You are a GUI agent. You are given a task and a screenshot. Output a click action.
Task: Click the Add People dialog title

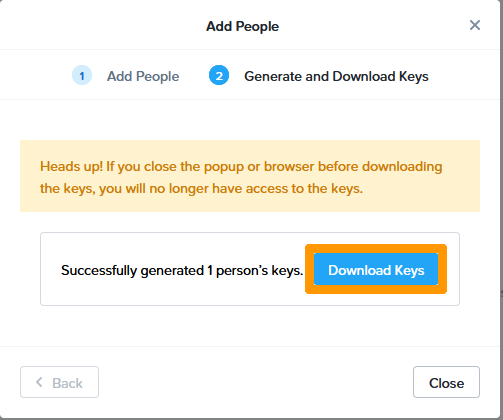[242, 26]
